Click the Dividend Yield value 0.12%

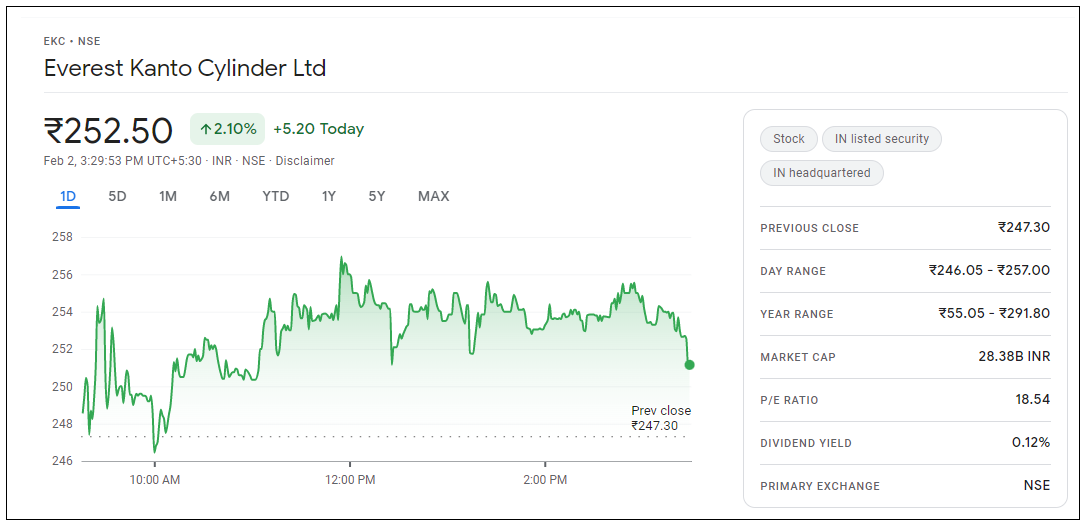pyautogui.click(x=1031, y=442)
